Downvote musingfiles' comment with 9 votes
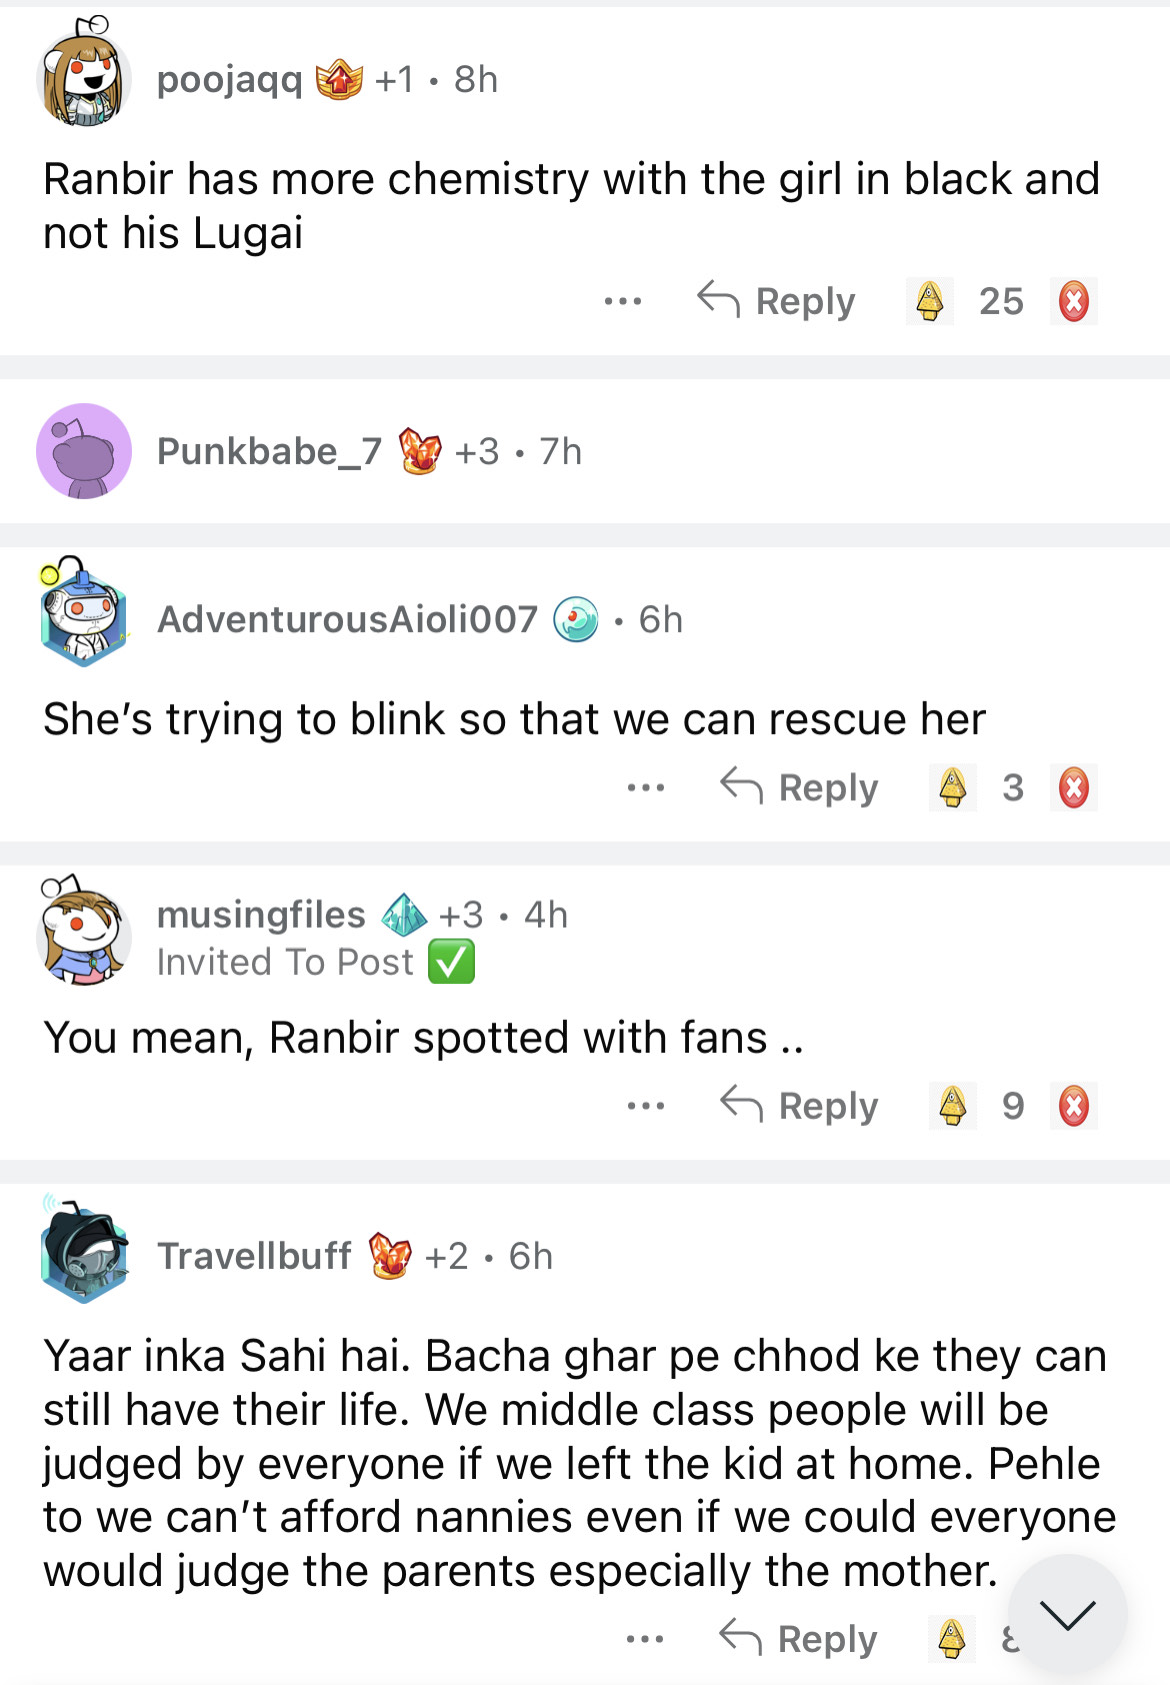 (x=1073, y=1106)
